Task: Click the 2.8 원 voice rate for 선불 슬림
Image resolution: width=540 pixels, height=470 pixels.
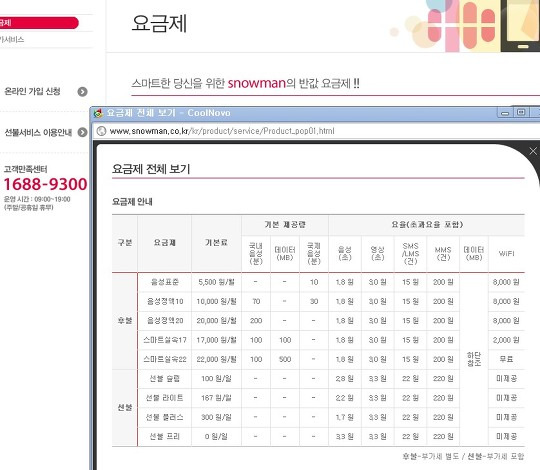Action: [345, 378]
